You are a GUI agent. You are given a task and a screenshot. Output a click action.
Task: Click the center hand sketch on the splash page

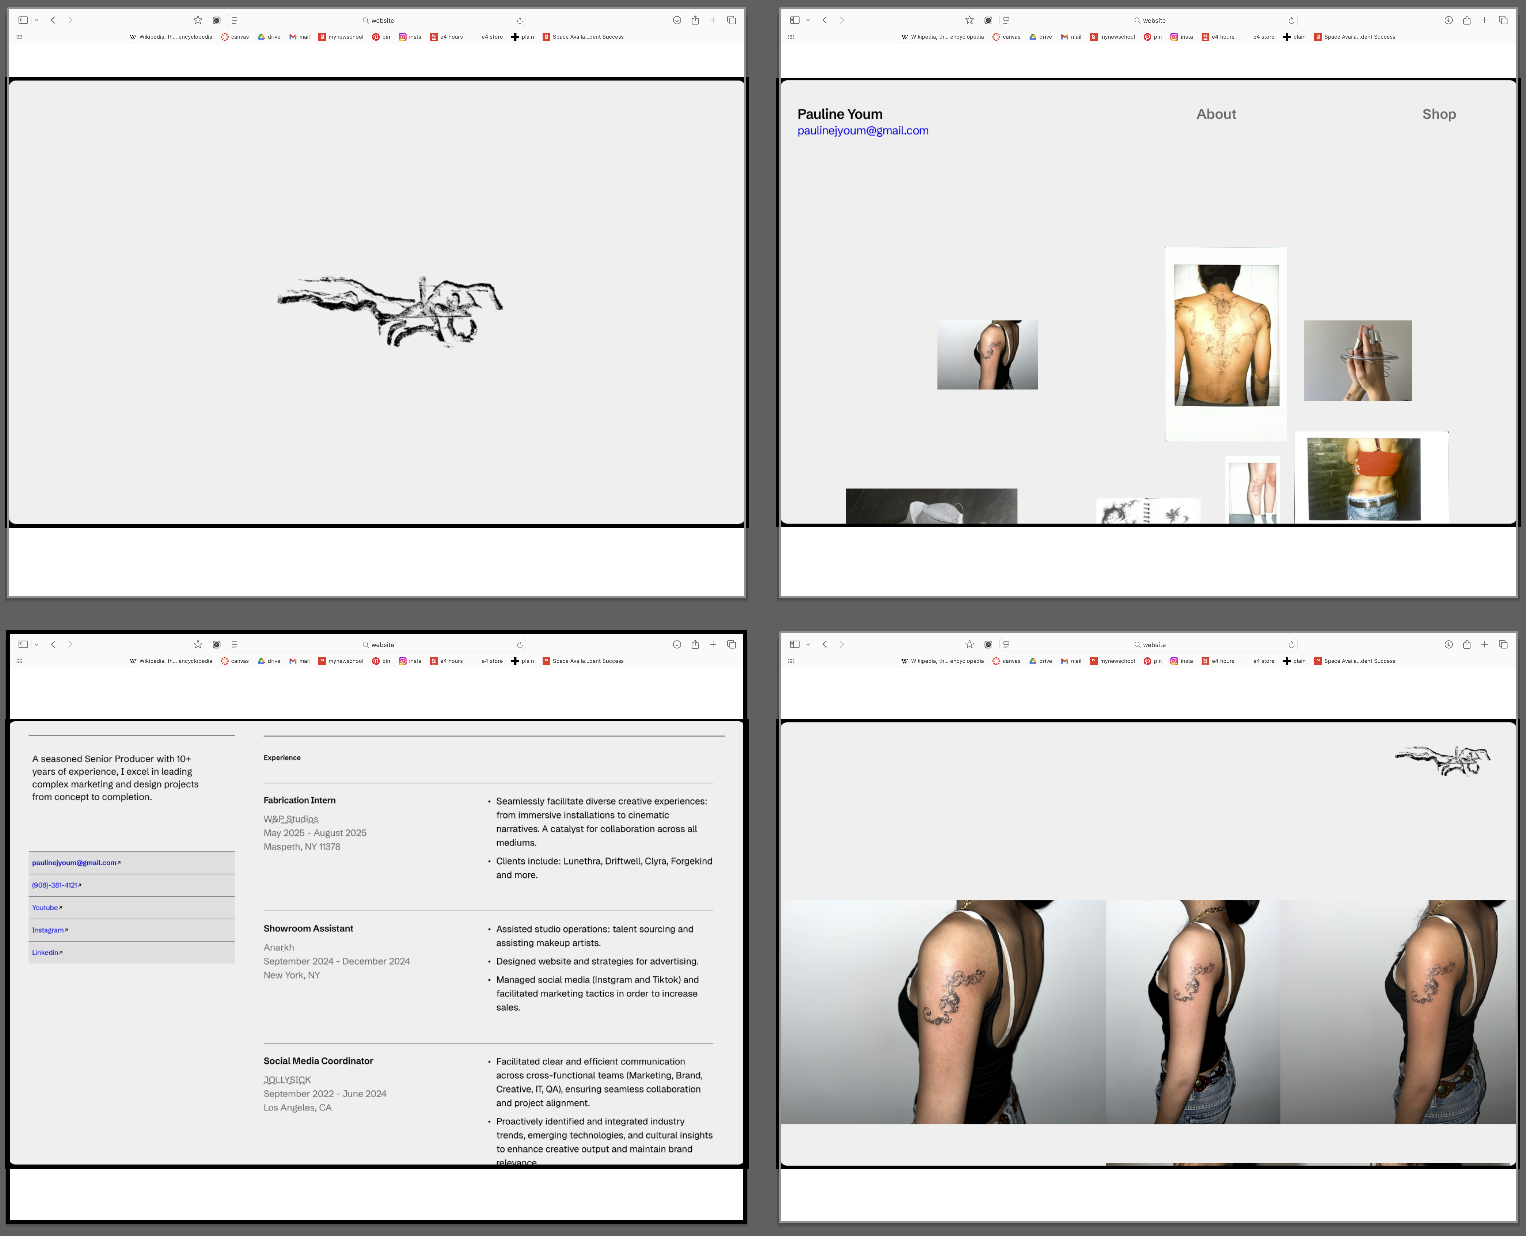[x=390, y=311]
